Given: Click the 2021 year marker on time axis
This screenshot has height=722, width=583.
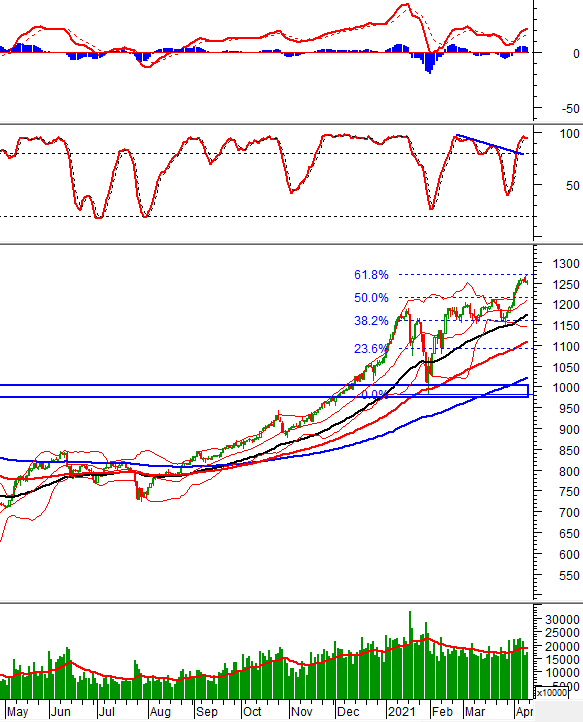Looking at the screenshot, I should tap(402, 711).
